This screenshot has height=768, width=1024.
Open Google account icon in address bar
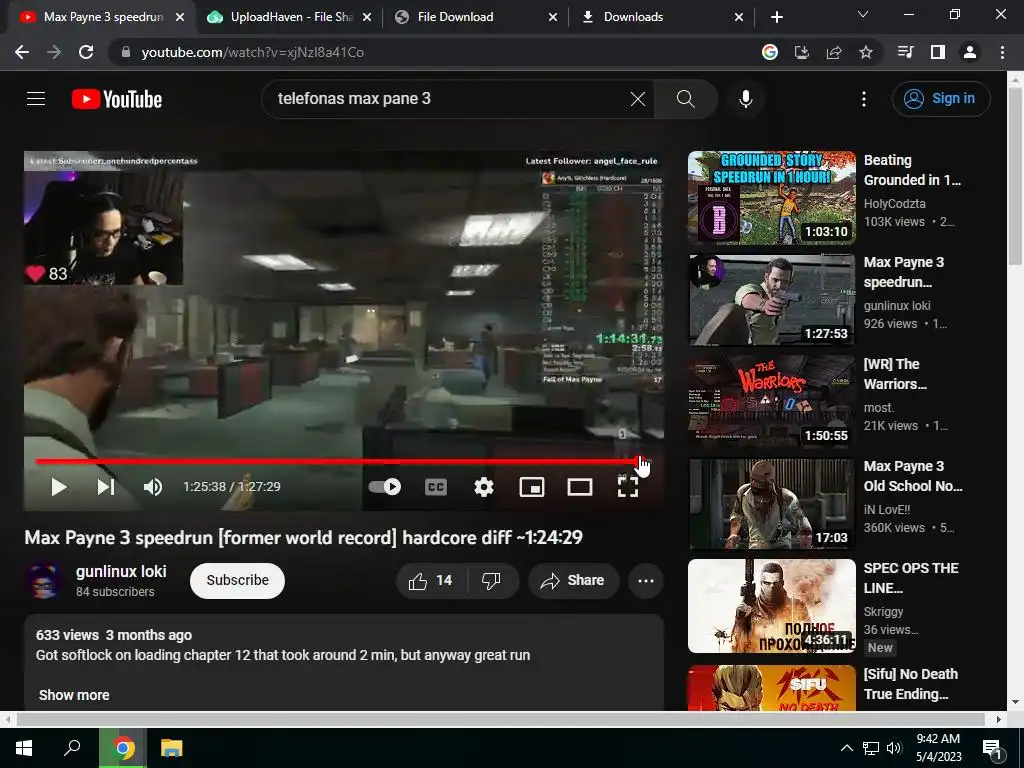click(x=770, y=52)
